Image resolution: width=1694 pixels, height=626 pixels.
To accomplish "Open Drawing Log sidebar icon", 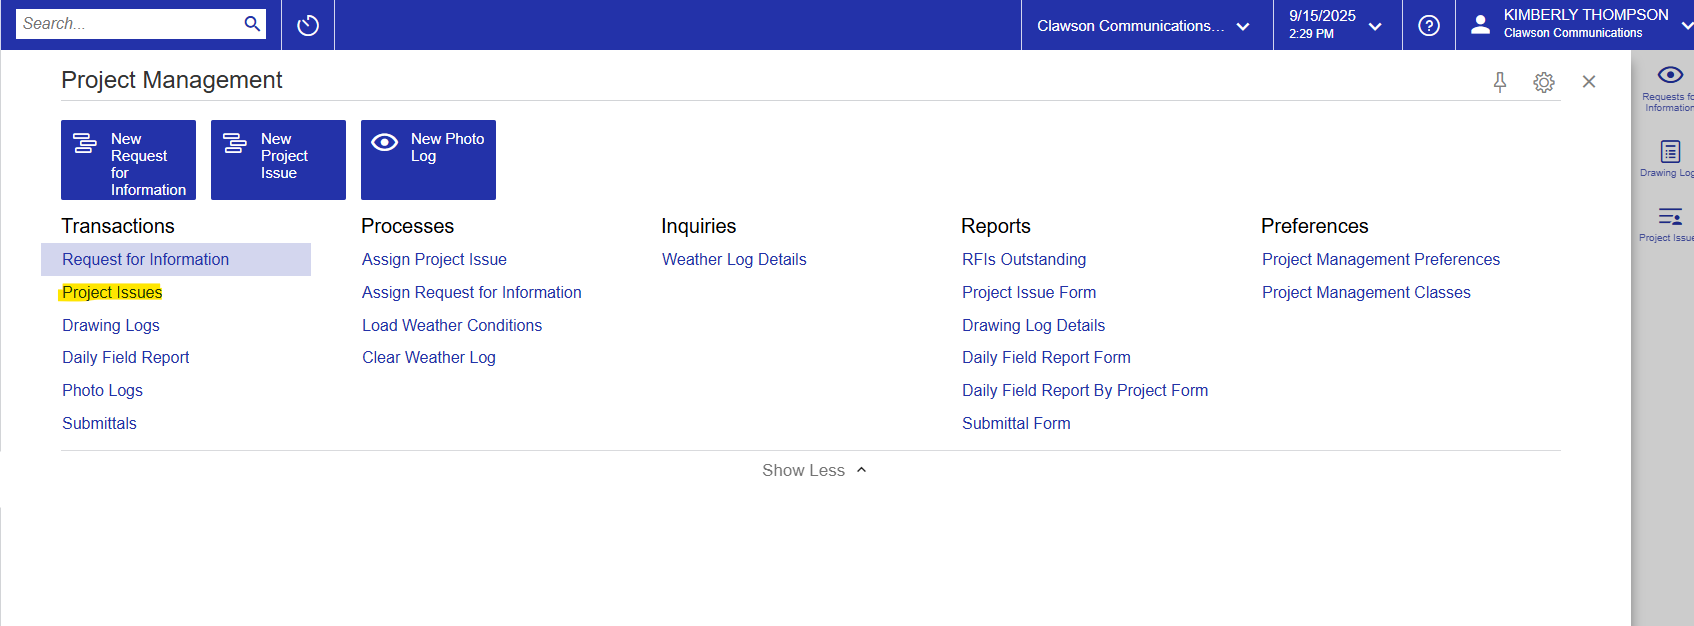I will [1669, 158].
